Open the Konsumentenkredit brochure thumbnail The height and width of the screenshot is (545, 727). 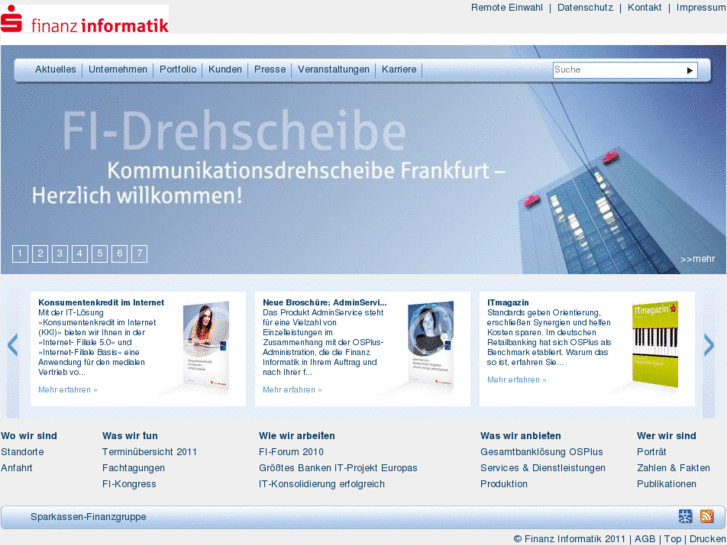pyautogui.click(x=207, y=346)
